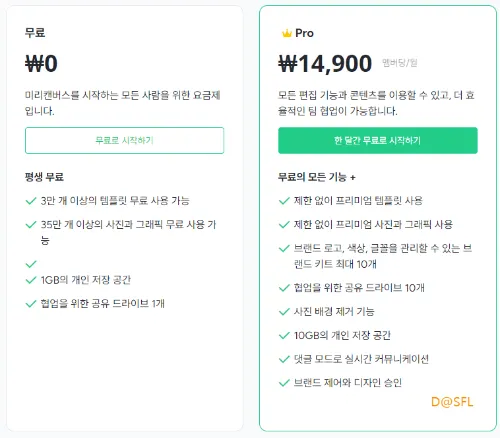This screenshot has width=500, height=438.
Task: Click the 협업을 위한 공유 드라이브 10개 feature
Action: 359,288
